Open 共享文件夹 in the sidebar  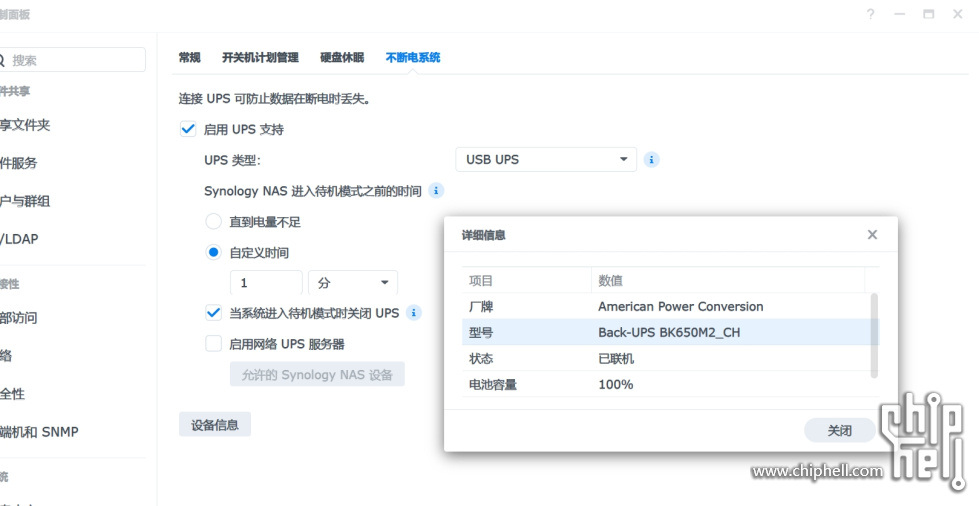(x=25, y=125)
